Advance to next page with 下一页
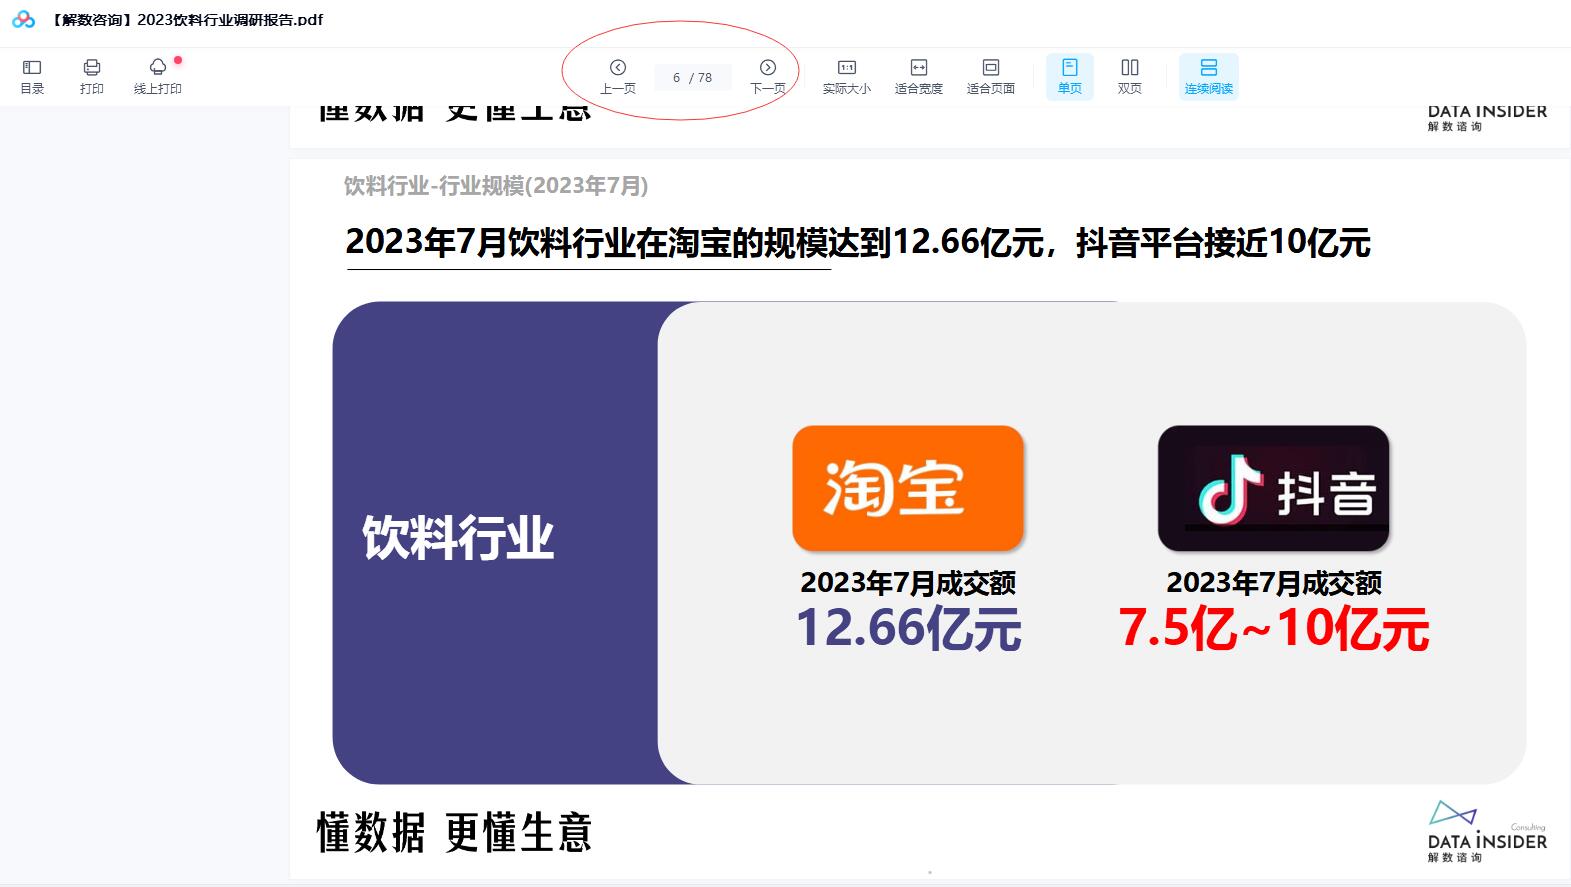 (x=767, y=76)
